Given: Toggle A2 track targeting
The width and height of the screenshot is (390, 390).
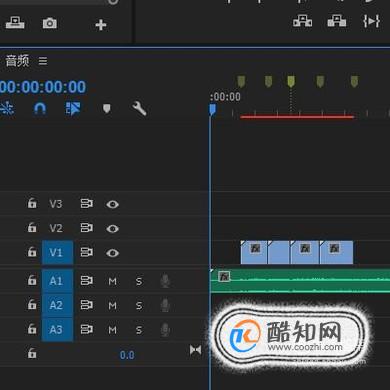Looking at the screenshot, I should pos(57,305).
